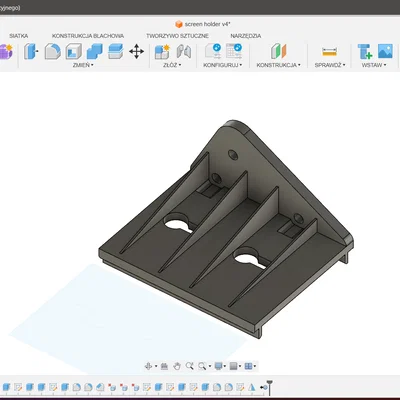Select the top screw hole on the back plate
The width and height of the screenshot is (400, 400).
tap(233, 155)
